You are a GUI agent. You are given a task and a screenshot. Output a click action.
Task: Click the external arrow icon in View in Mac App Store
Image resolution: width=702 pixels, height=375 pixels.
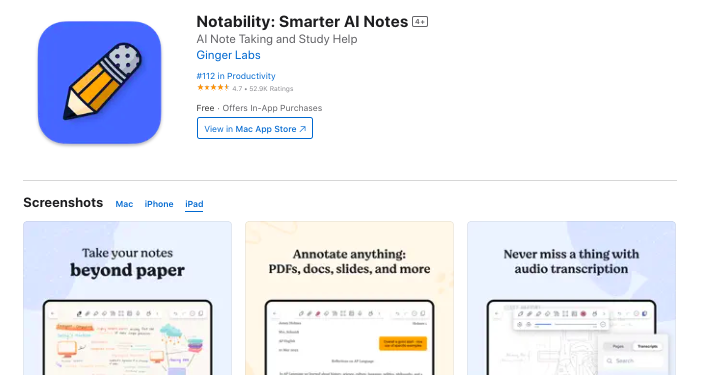303,129
